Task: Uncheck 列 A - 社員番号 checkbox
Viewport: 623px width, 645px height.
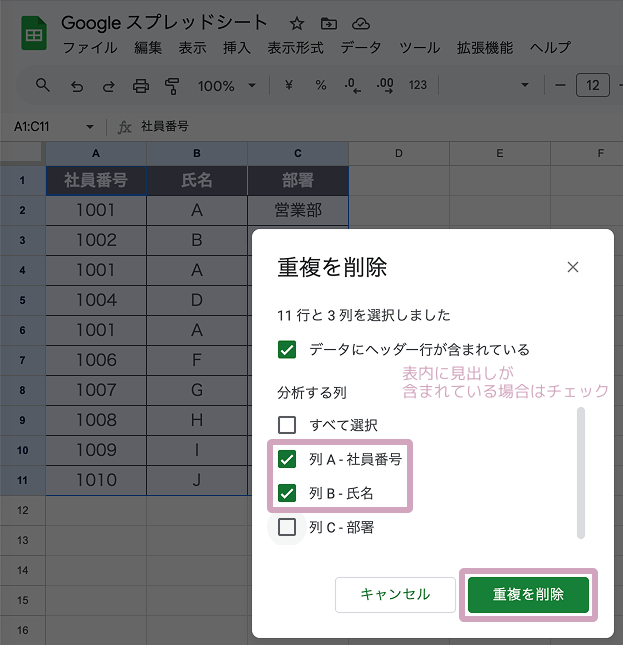Action: 287,459
